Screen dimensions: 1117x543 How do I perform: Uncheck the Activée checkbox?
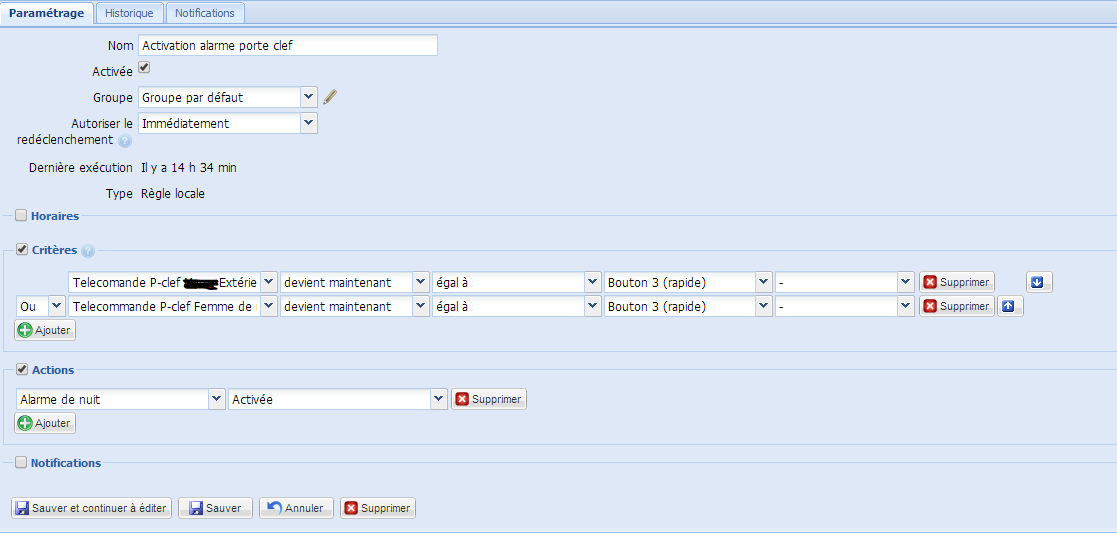(144, 68)
